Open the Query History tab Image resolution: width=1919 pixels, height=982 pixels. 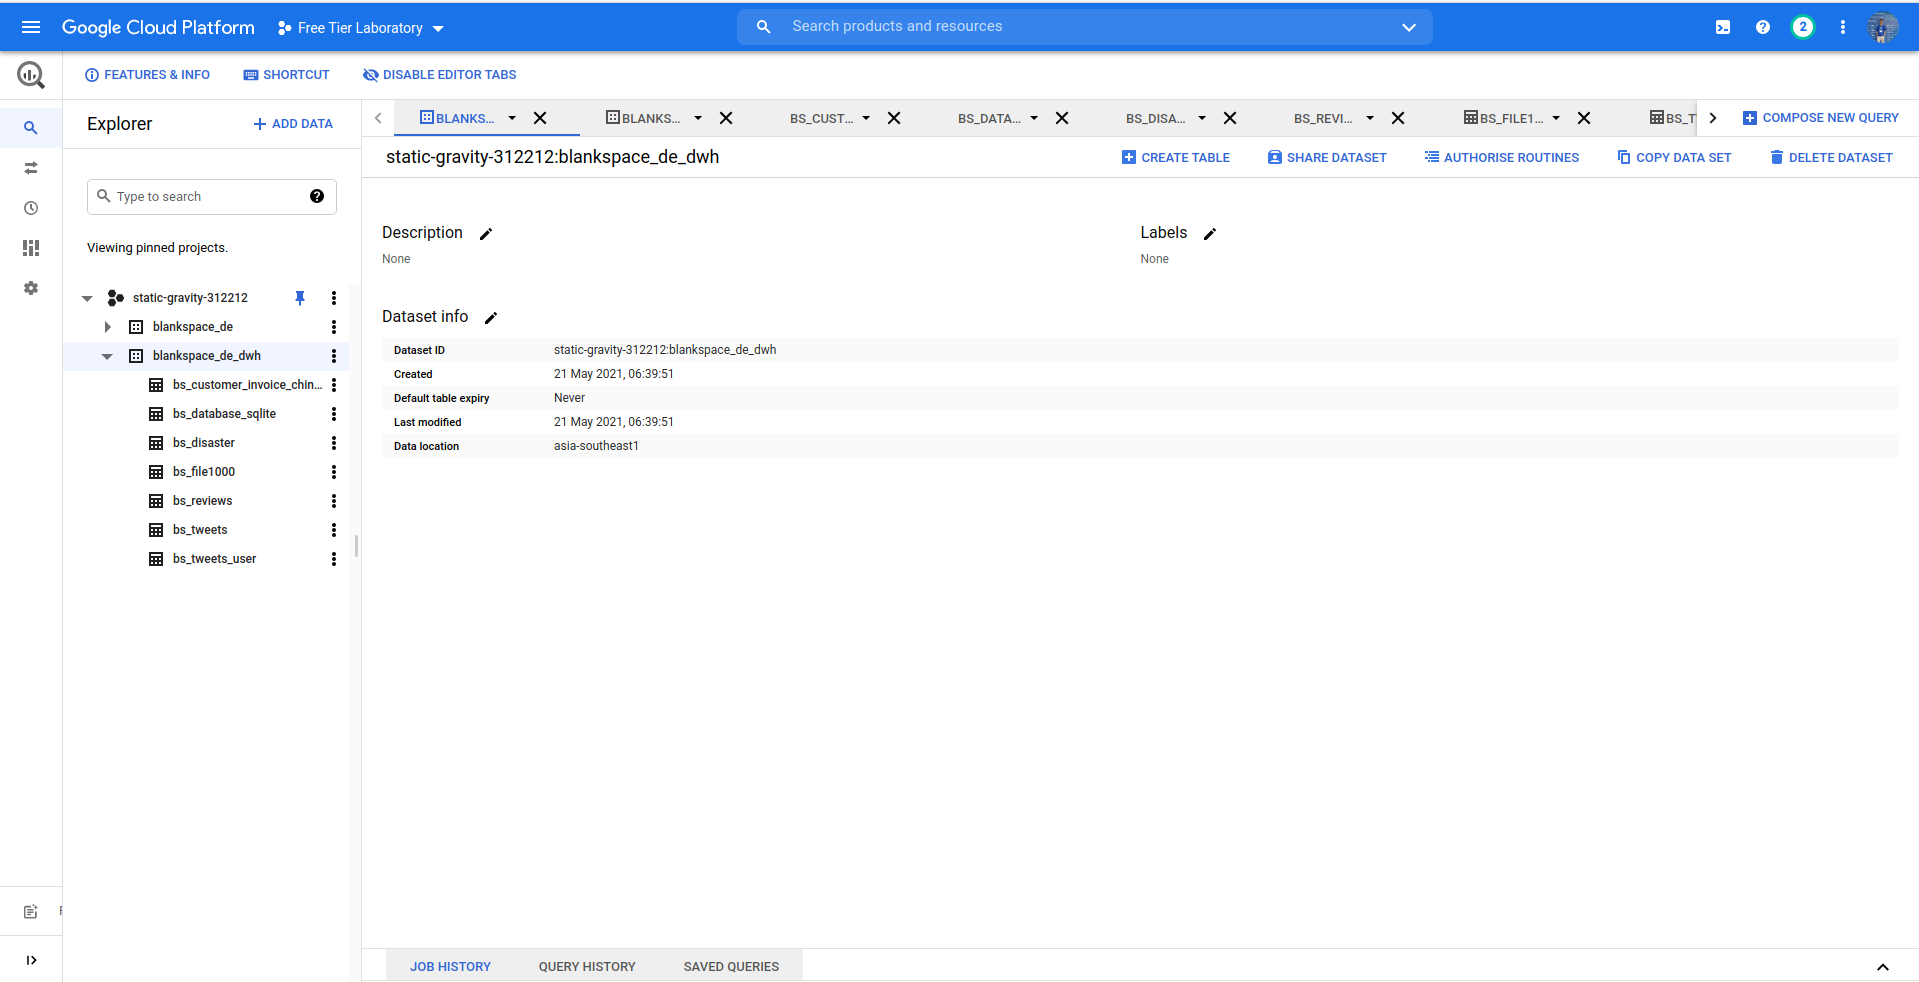point(587,967)
